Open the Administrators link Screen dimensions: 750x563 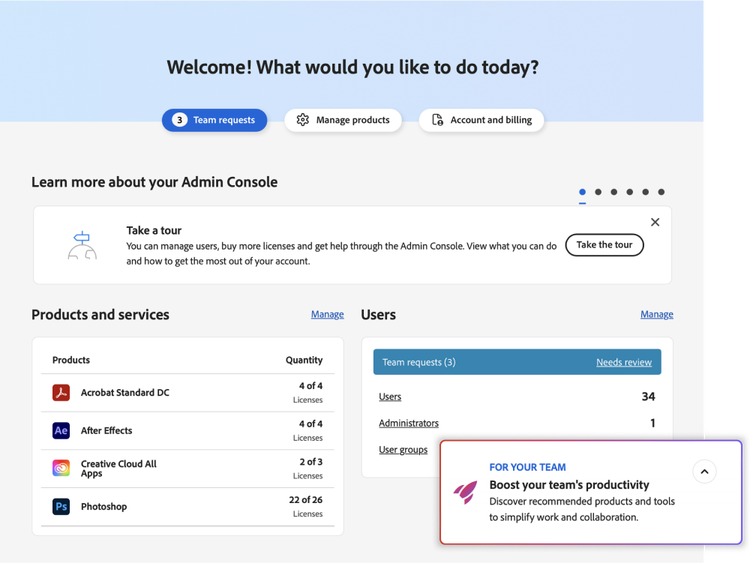tap(408, 423)
